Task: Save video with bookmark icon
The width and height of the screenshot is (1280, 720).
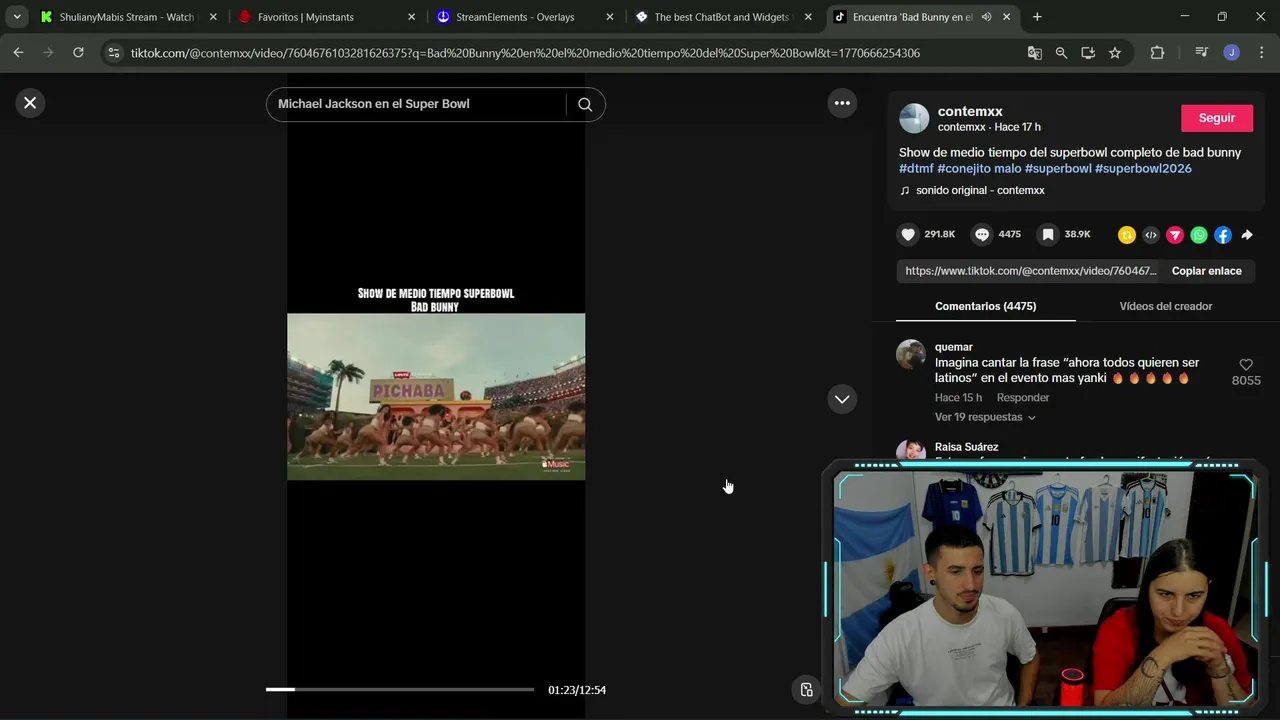Action: tap(1047, 235)
